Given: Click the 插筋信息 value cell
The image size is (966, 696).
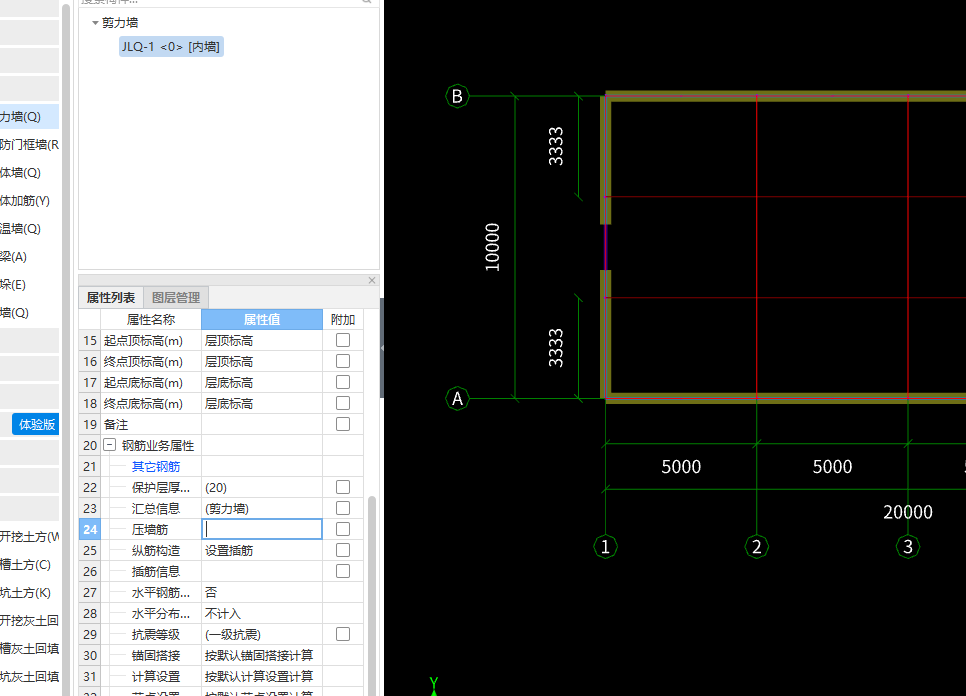Looking at the screenshot, I should pos(262,572).
